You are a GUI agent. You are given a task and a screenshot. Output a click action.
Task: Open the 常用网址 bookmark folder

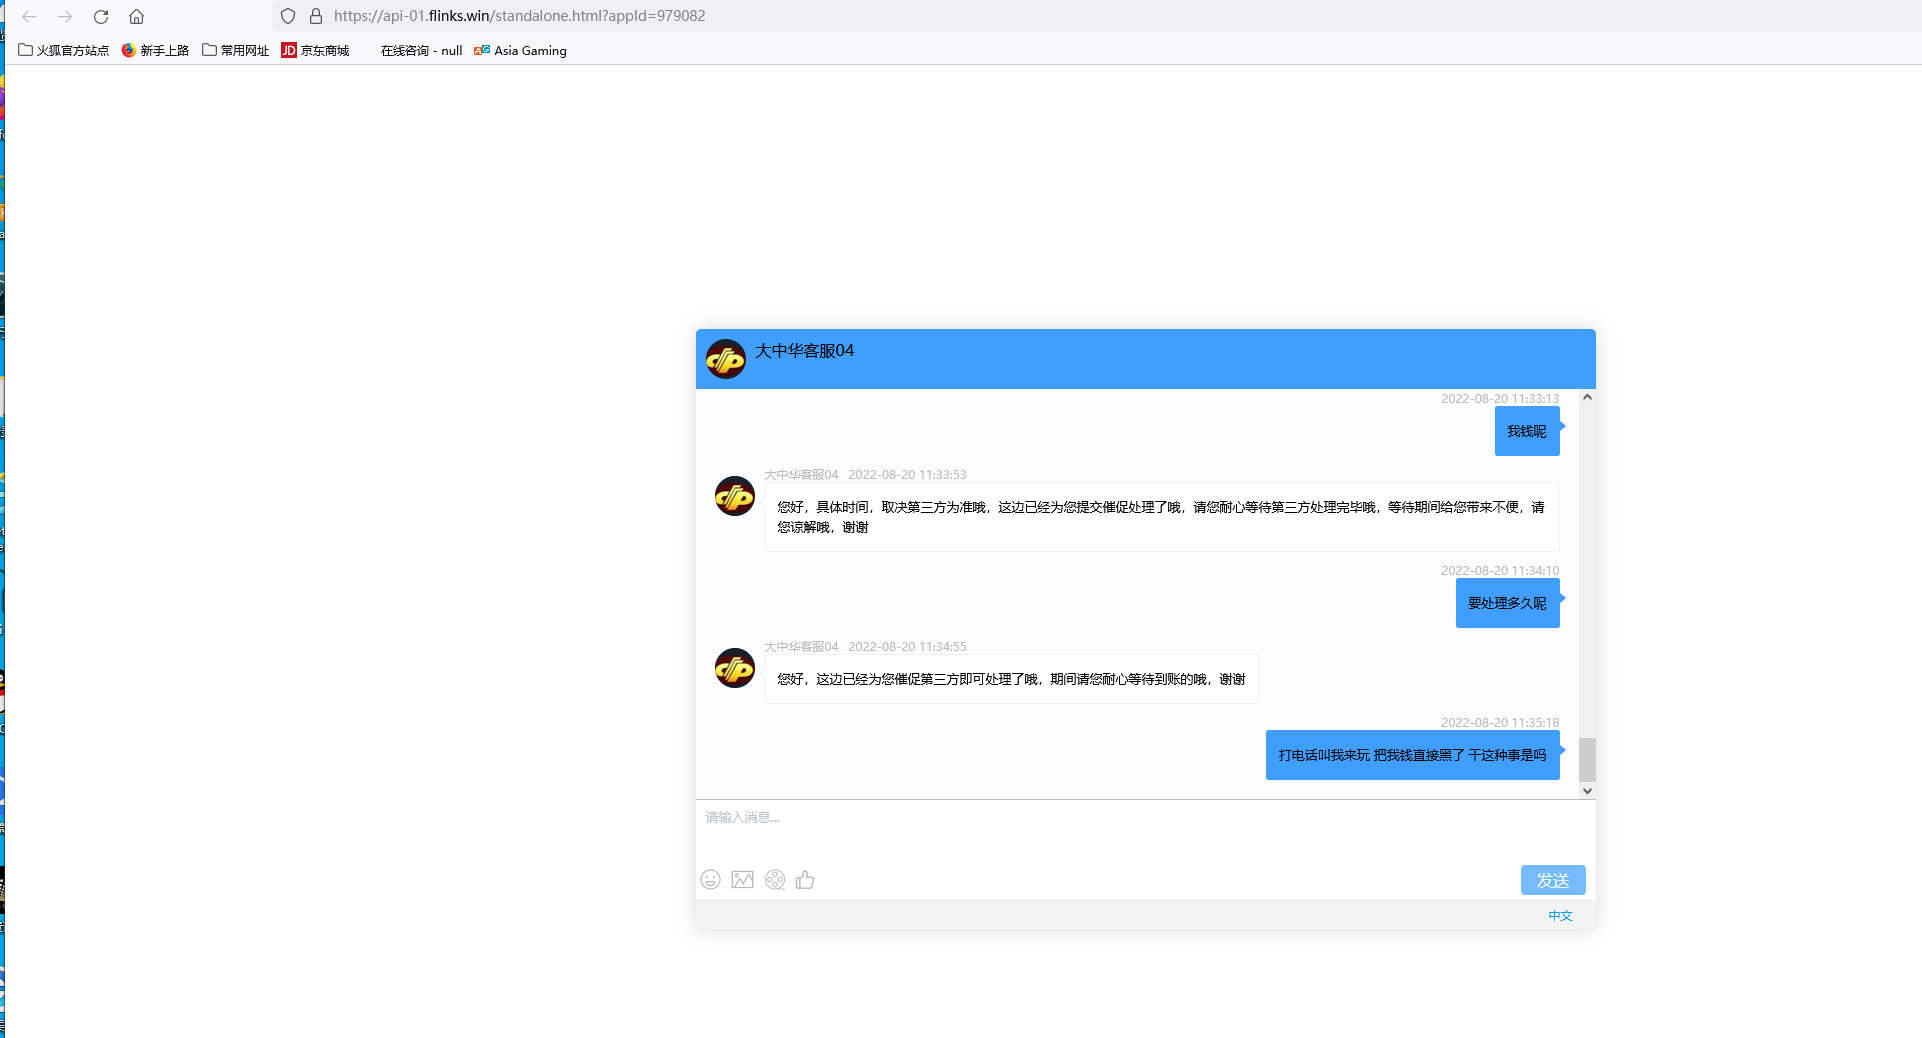point(236,50)
